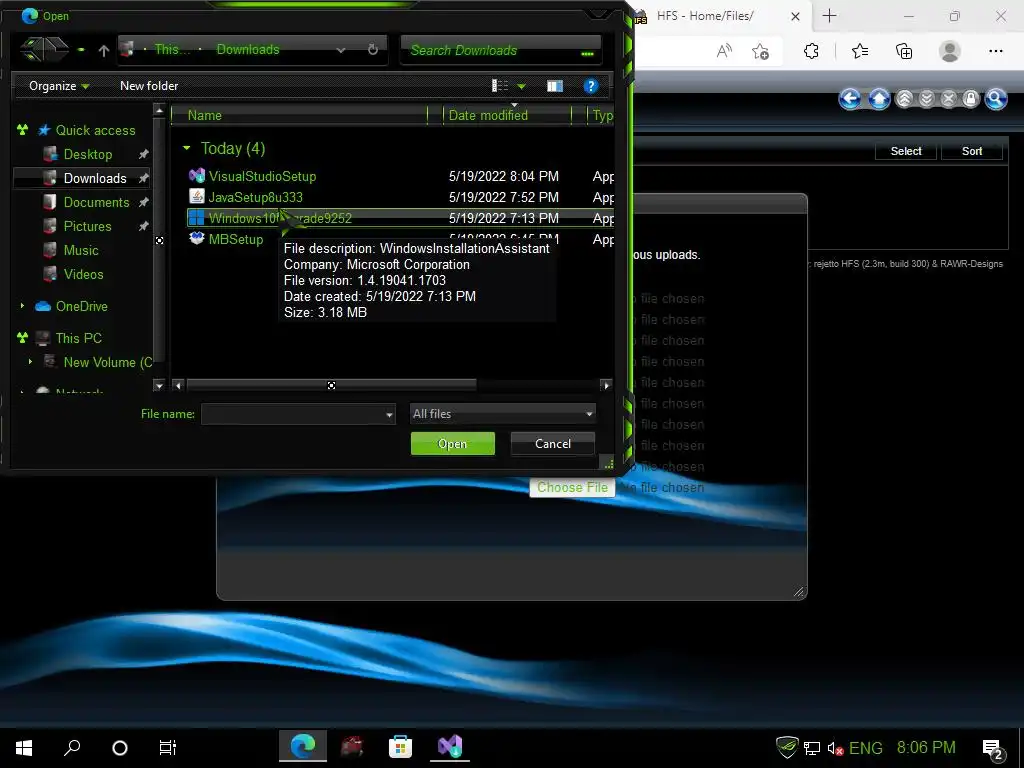Click the Help question mark in Open dialog
This screenshot has width=1024, height=768.
pyautogui.click(x=590, y=86)
